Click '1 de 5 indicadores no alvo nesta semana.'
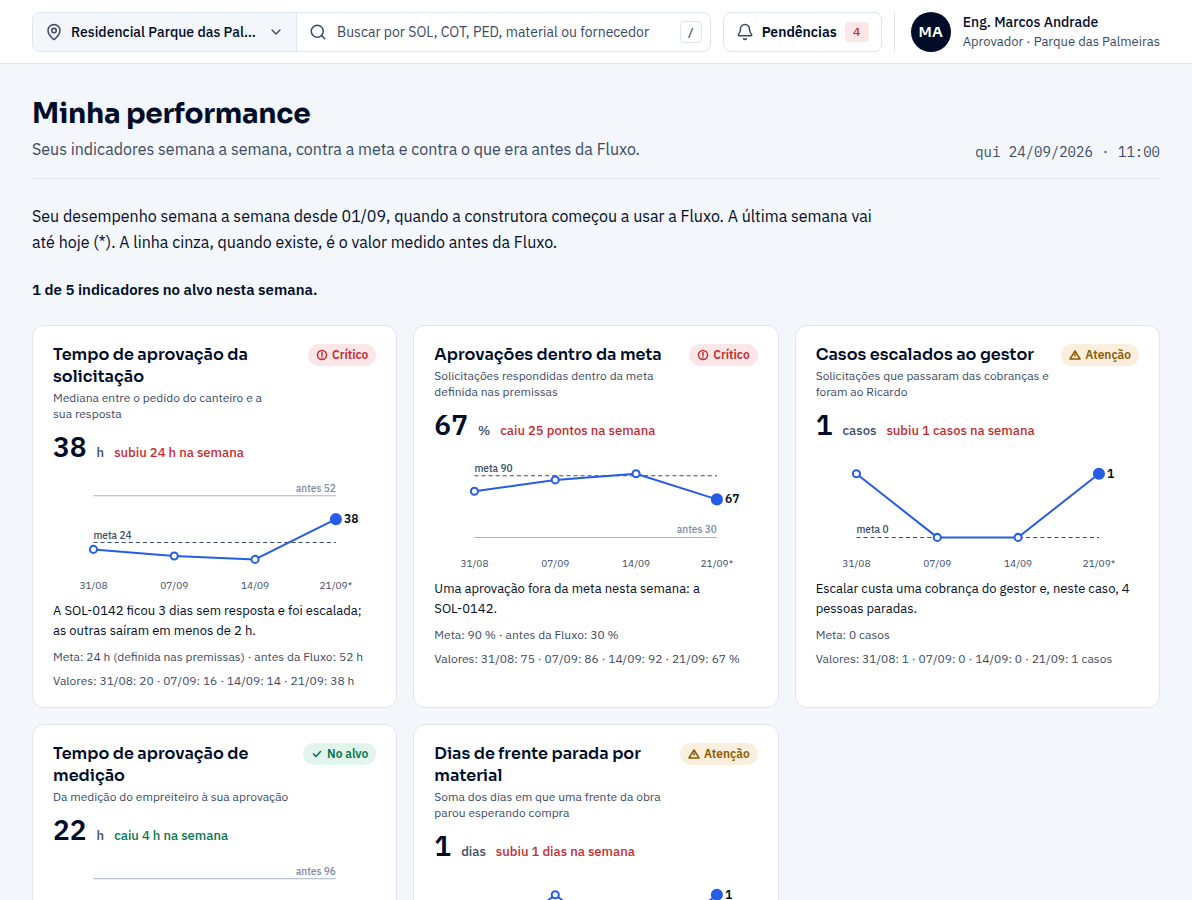This screenshot has width=1192, height=900. click(x=174, y=290)
